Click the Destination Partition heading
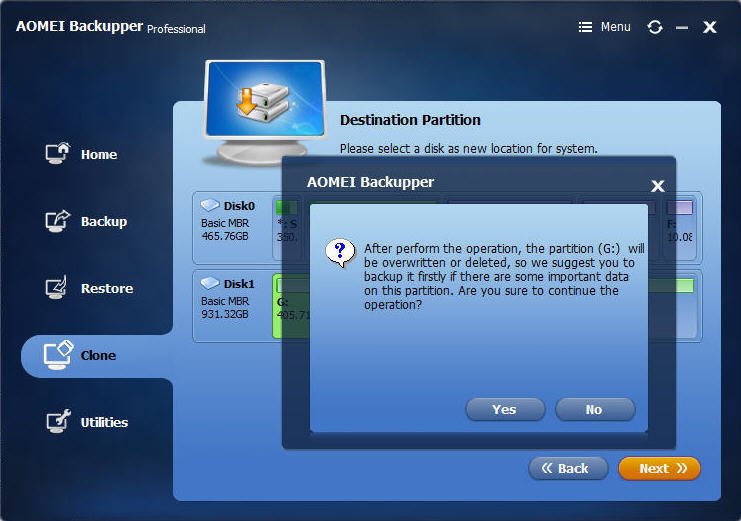 click(410, 120)
